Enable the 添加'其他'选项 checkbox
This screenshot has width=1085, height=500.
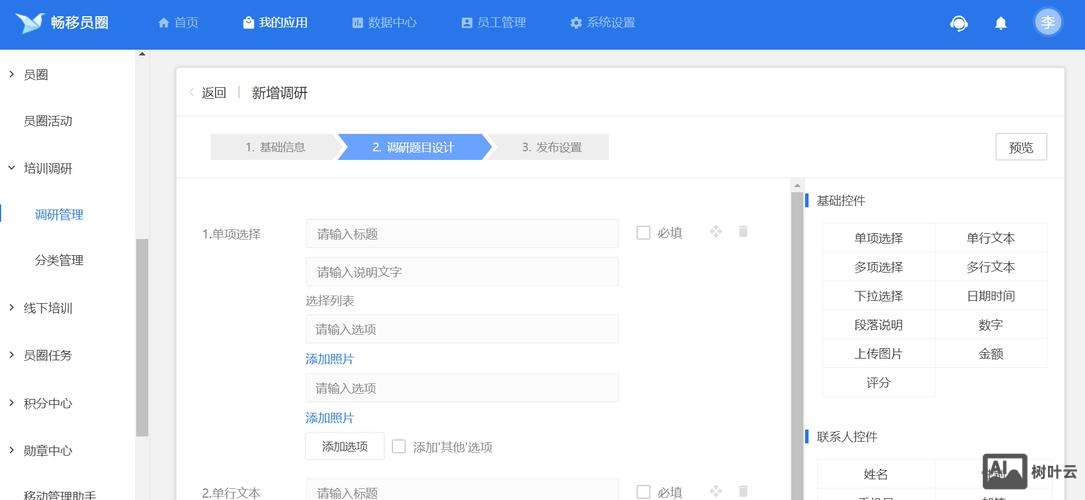(399, 446)
